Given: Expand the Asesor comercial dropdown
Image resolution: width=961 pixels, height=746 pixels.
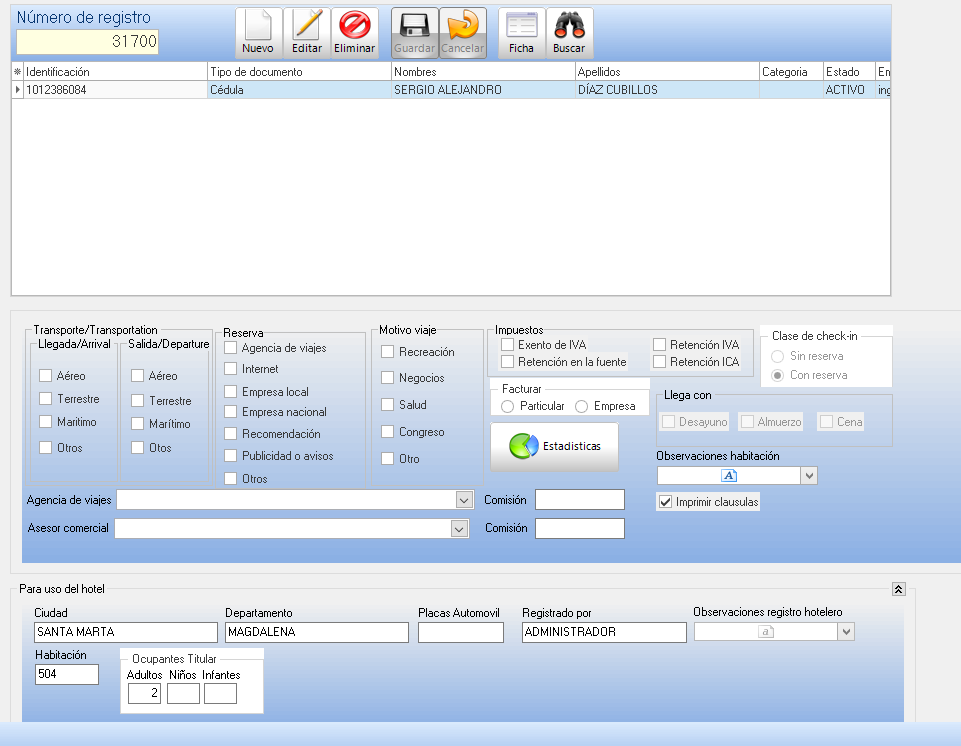Looking at the screenshot, I should pyautogui.click(x=459, y=529).
